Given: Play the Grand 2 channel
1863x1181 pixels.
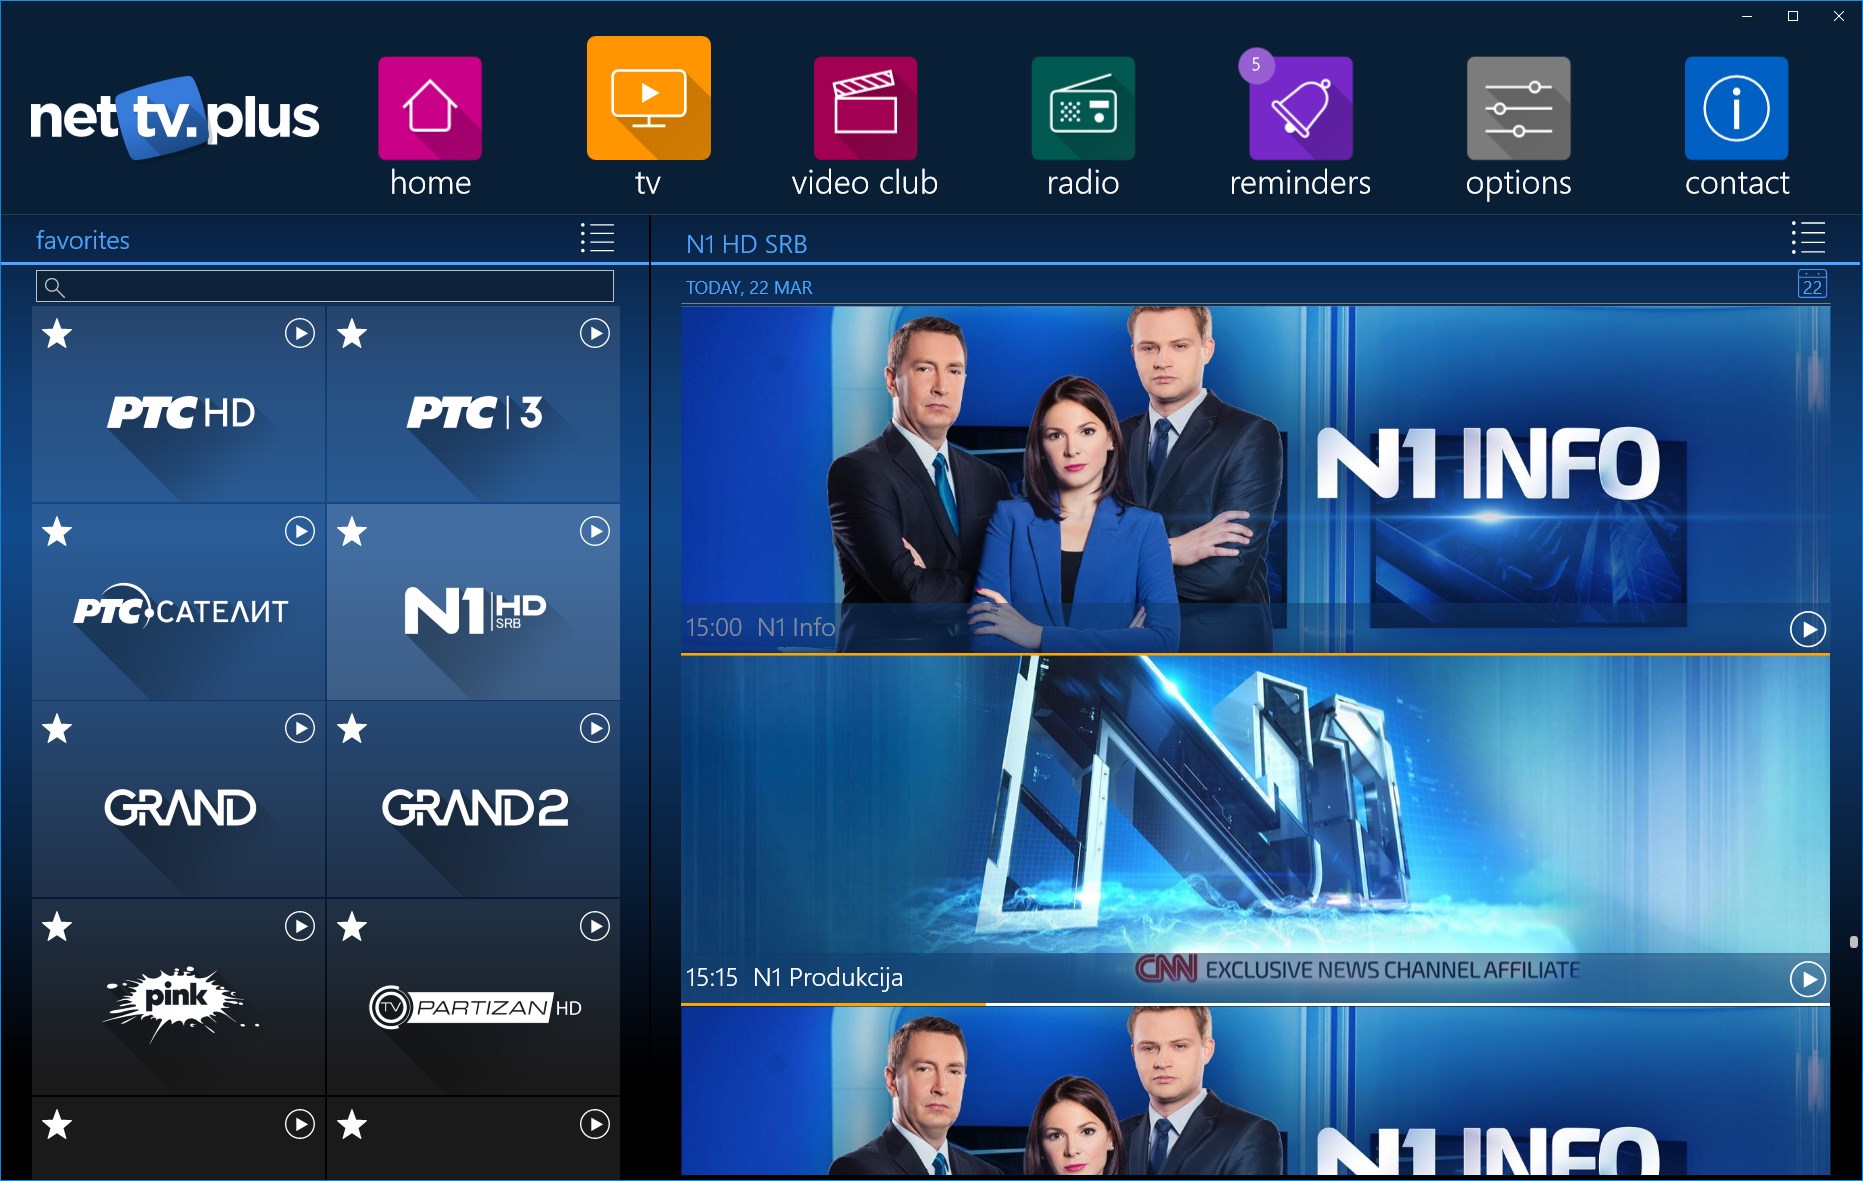Looking at the screenshot, I should coord(595,728).
